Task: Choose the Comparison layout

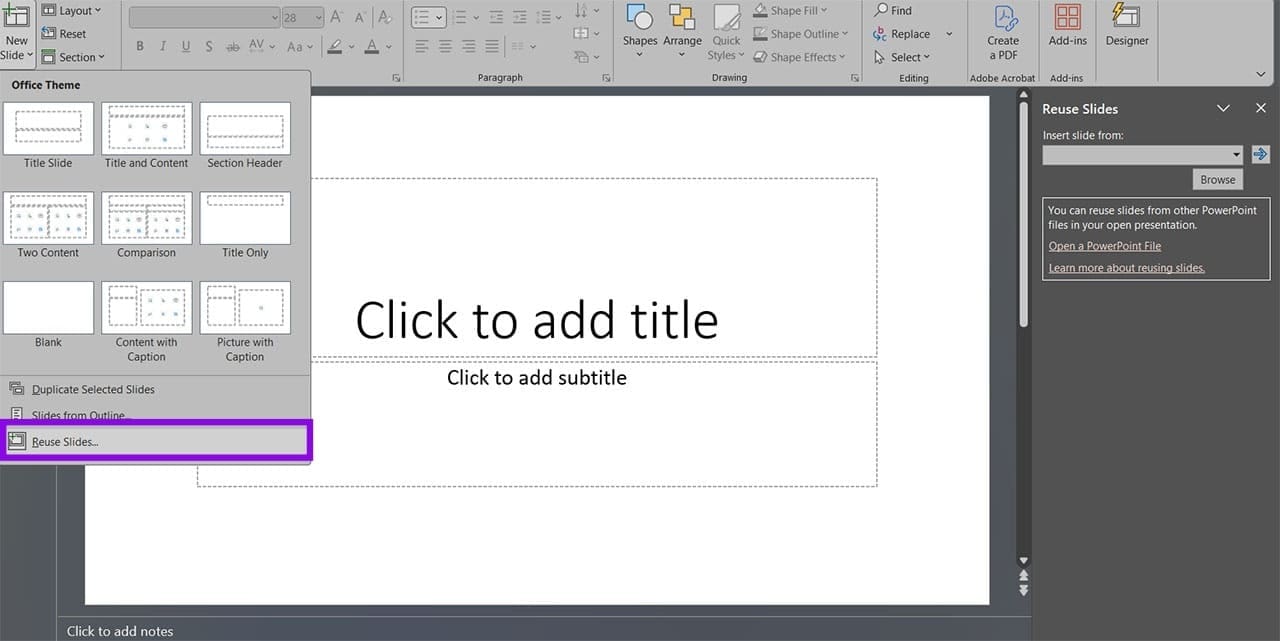Action: [x=146, y=225]
